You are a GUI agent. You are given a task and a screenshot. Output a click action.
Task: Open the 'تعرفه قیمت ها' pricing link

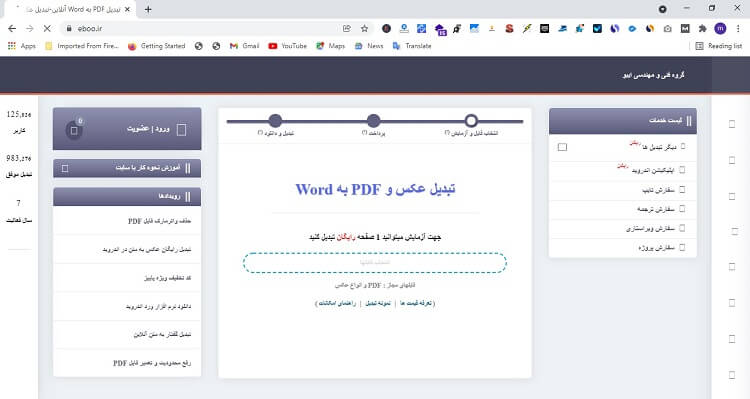[x=417, y=303]
